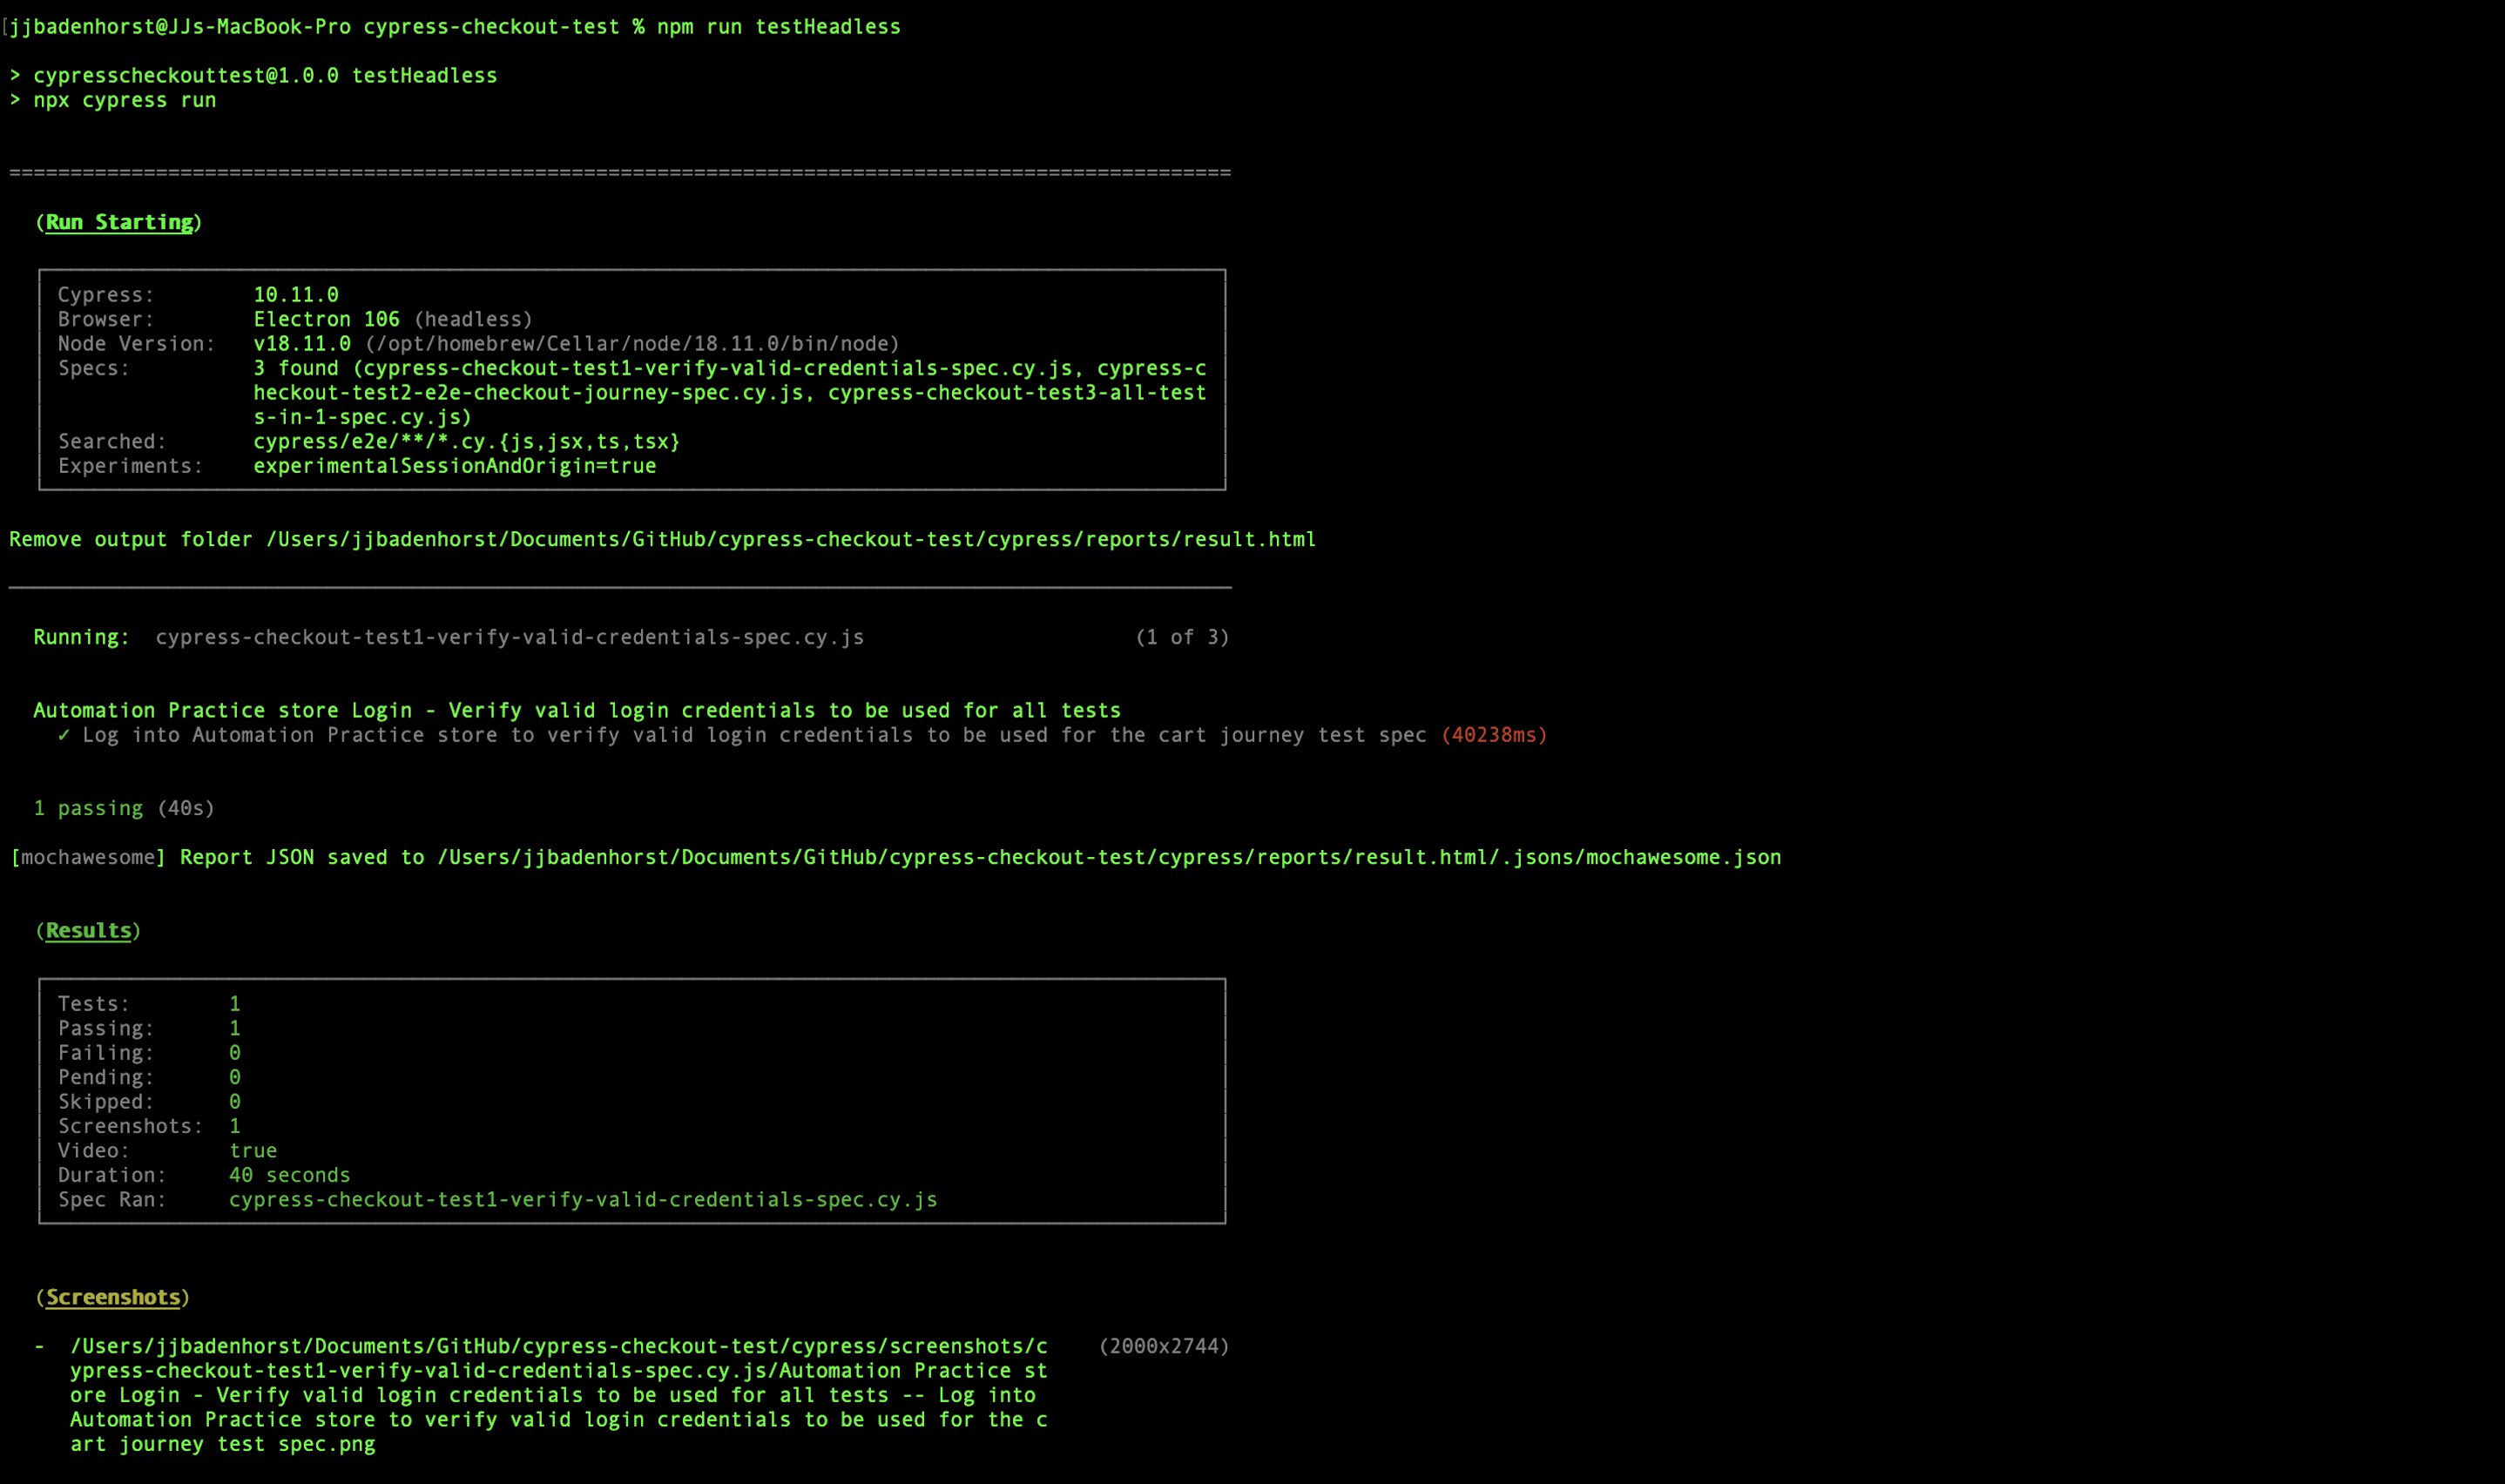
Task: Click the Spec Ran filename in Results
Action: (583, 1199)
